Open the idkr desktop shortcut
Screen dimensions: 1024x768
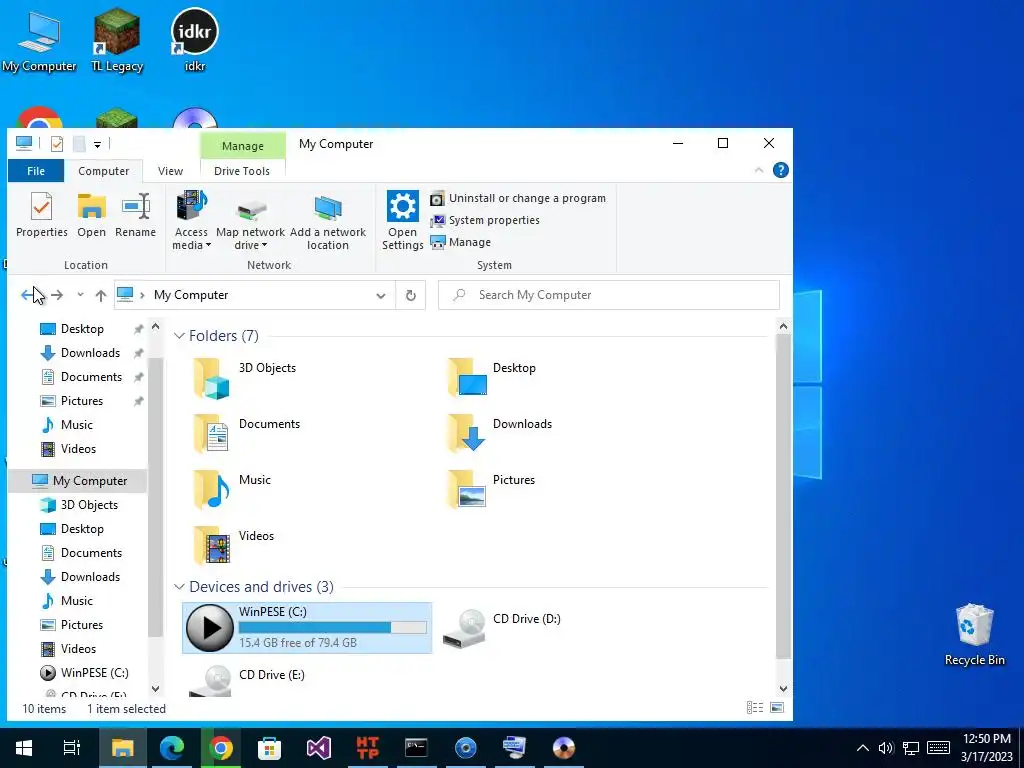click(195, 39)
